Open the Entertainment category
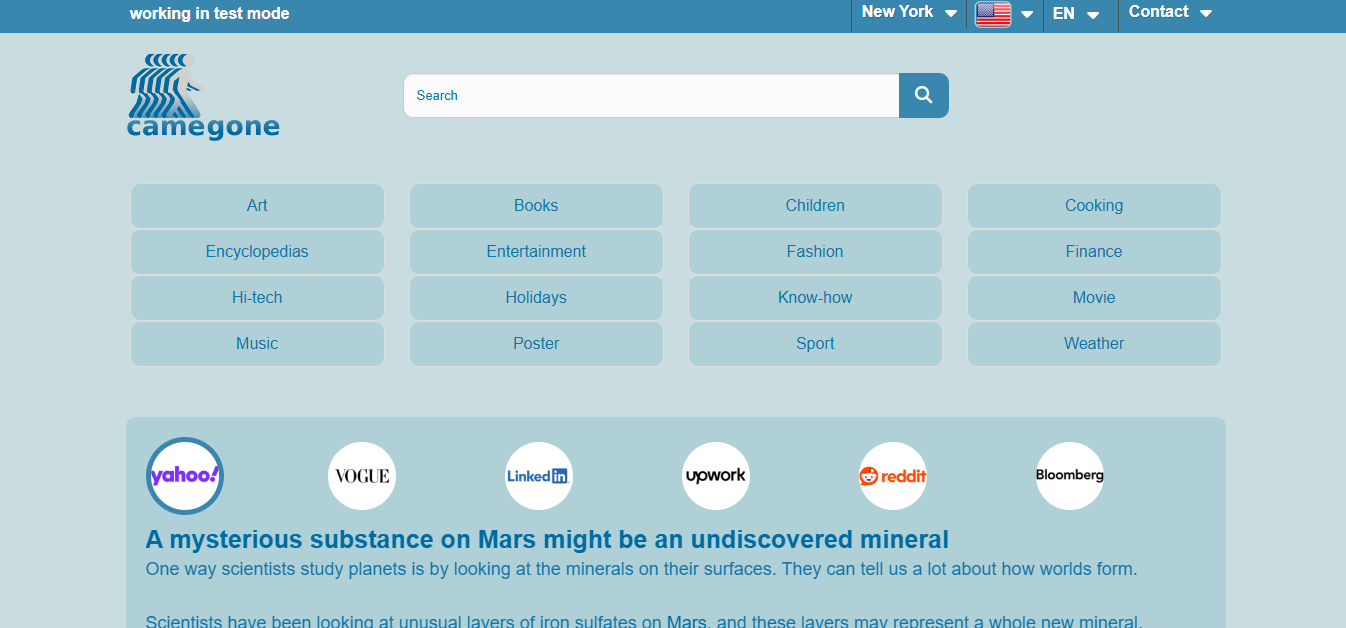Image resolution: width=1346 pixels, height=628 pixels. (536, 252)
